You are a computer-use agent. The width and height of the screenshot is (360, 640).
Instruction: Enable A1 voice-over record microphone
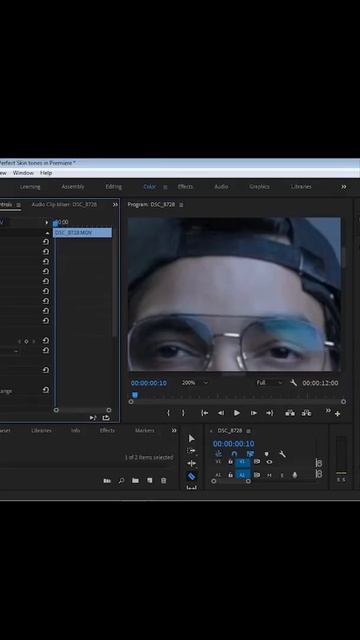[295, 475]
